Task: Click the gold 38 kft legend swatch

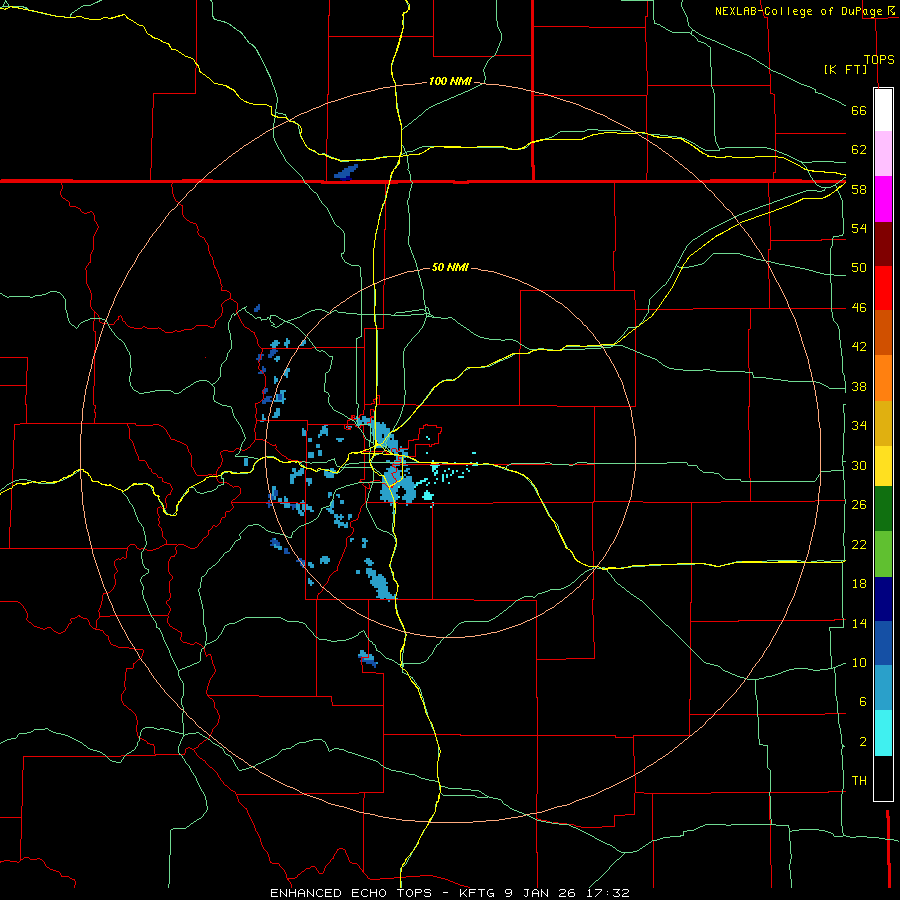Action: [883, 423]
